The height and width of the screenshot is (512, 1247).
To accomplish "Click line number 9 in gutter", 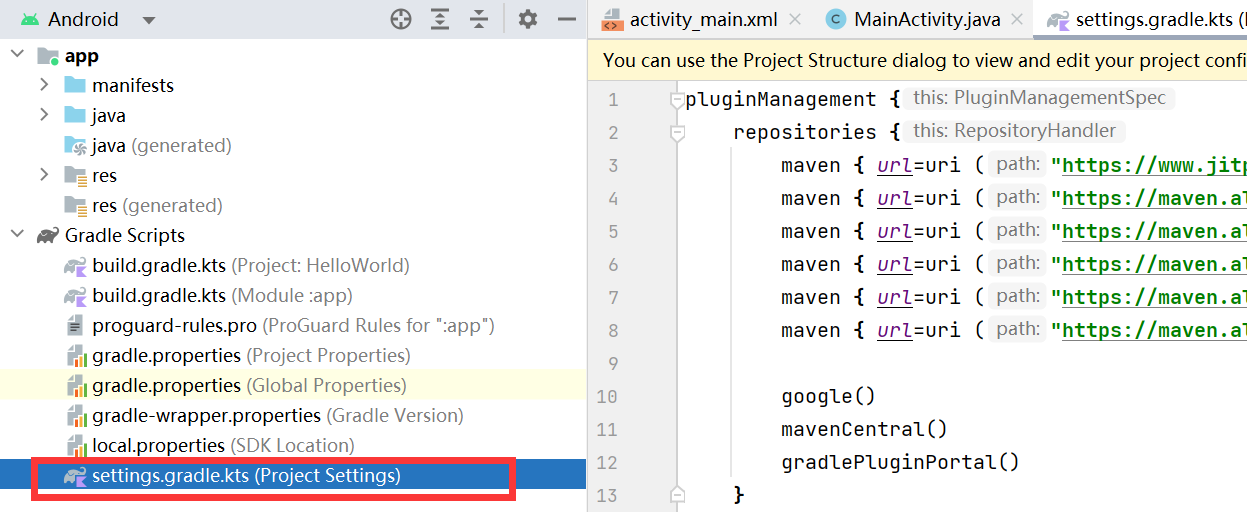I will click(x=614, y=363).
